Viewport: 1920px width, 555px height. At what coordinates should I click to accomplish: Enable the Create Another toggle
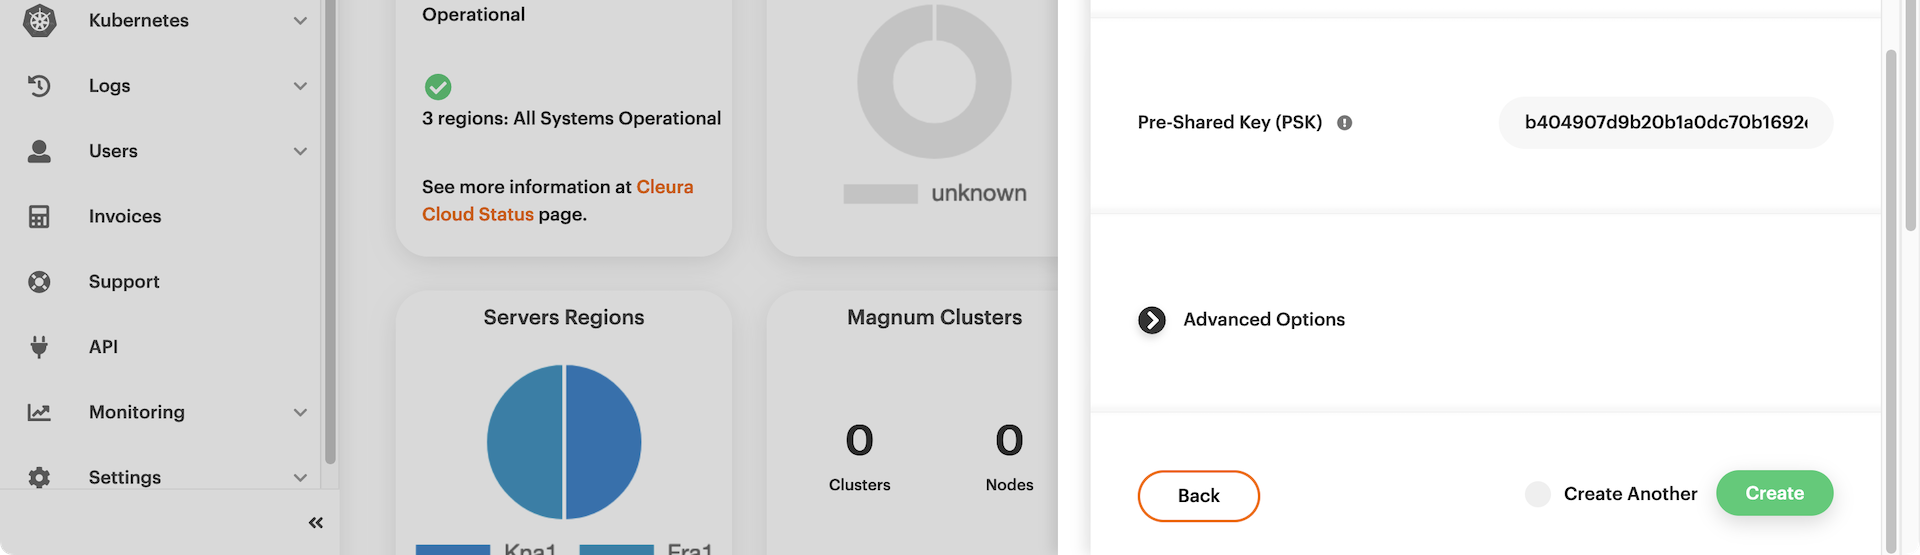coord(1538,494)
